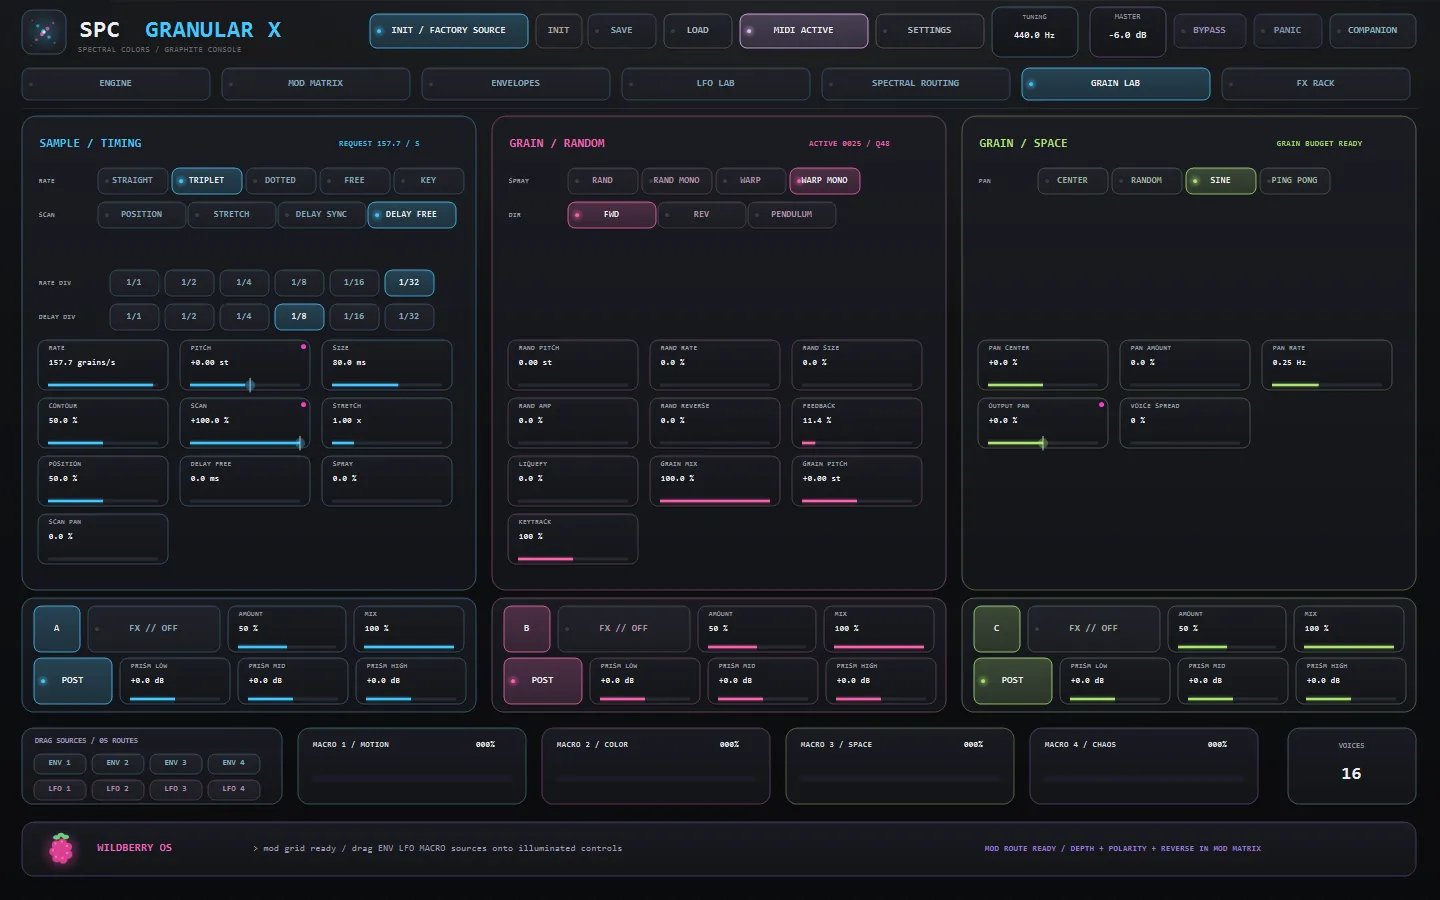The height and width of the screenshot is (900, 1440).
Task: Set pan mode to Ping Pong
Action: (1295, 181)
